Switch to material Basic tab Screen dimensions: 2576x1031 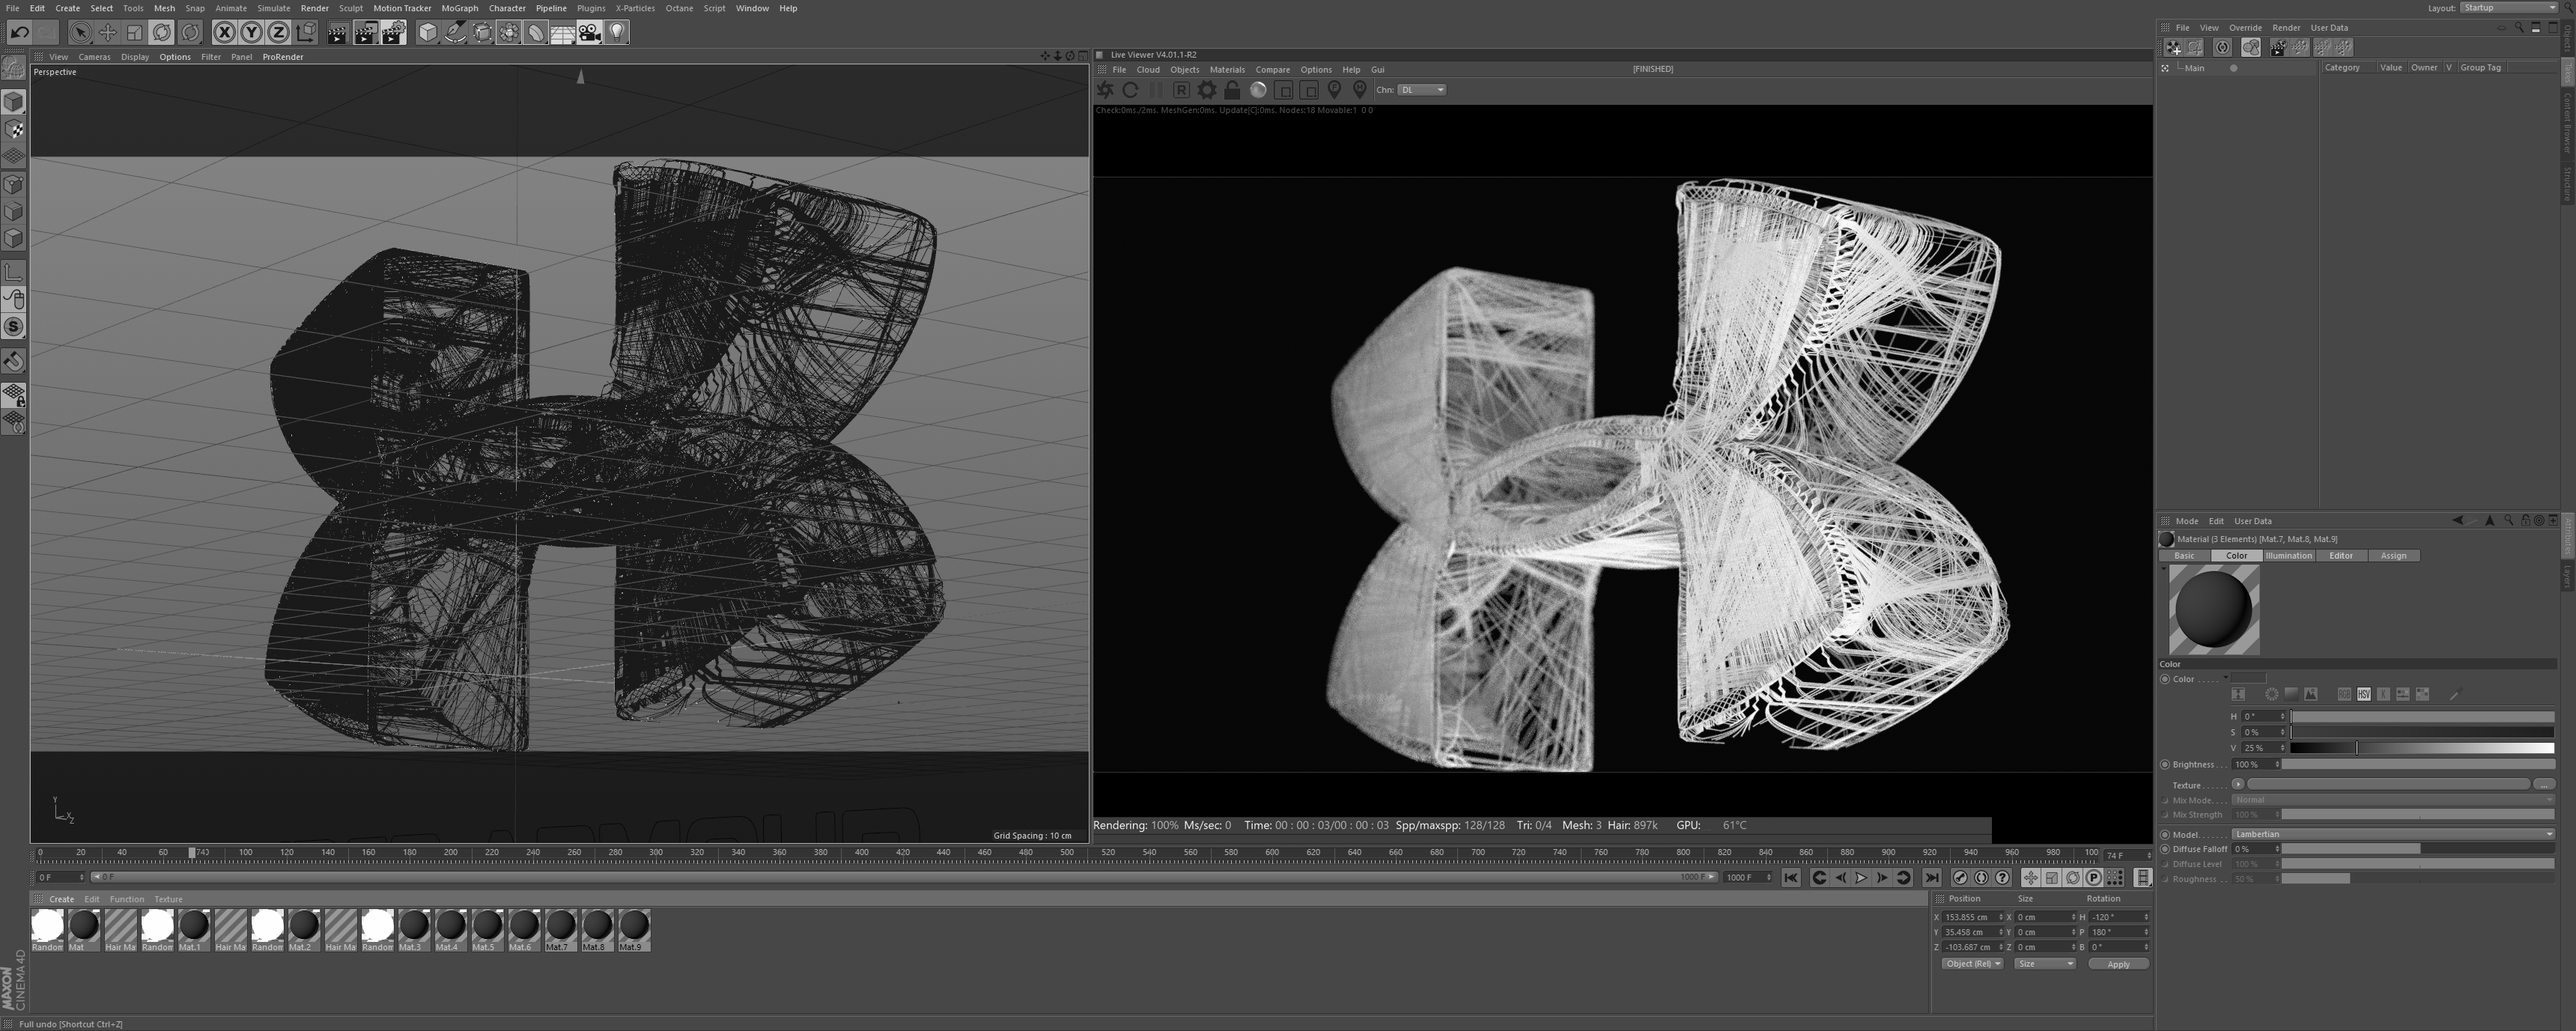[2184, 556]
